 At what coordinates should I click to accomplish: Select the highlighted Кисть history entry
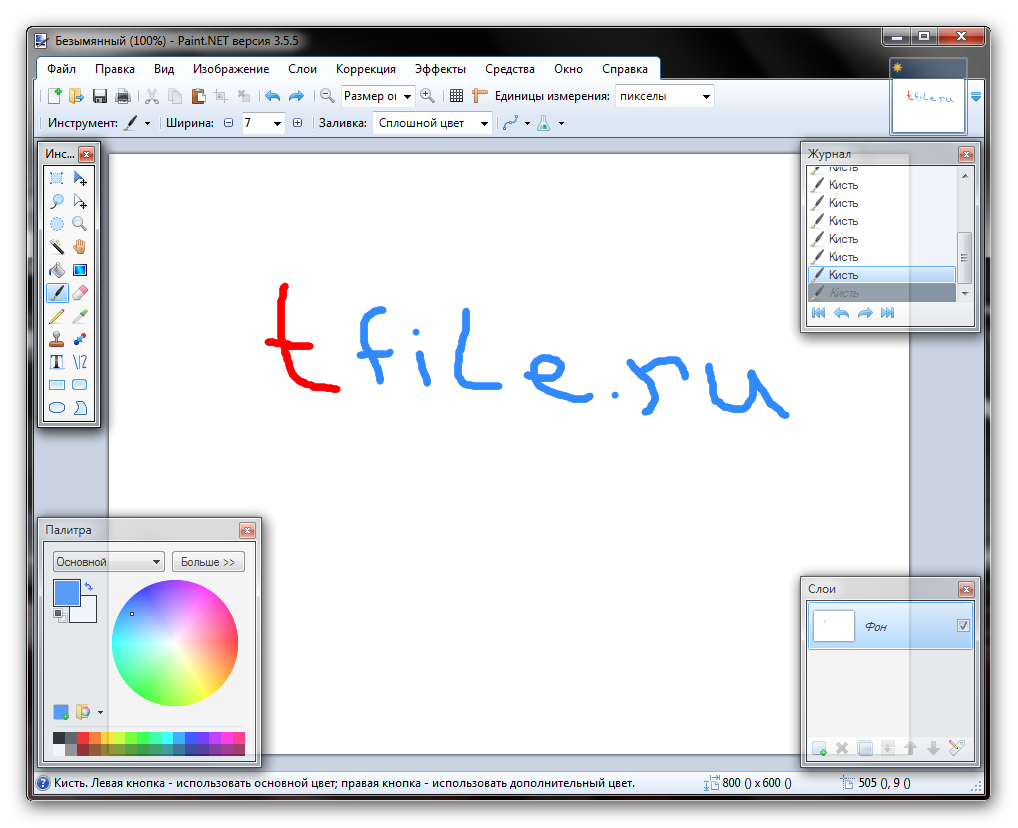tap(882, 275)
